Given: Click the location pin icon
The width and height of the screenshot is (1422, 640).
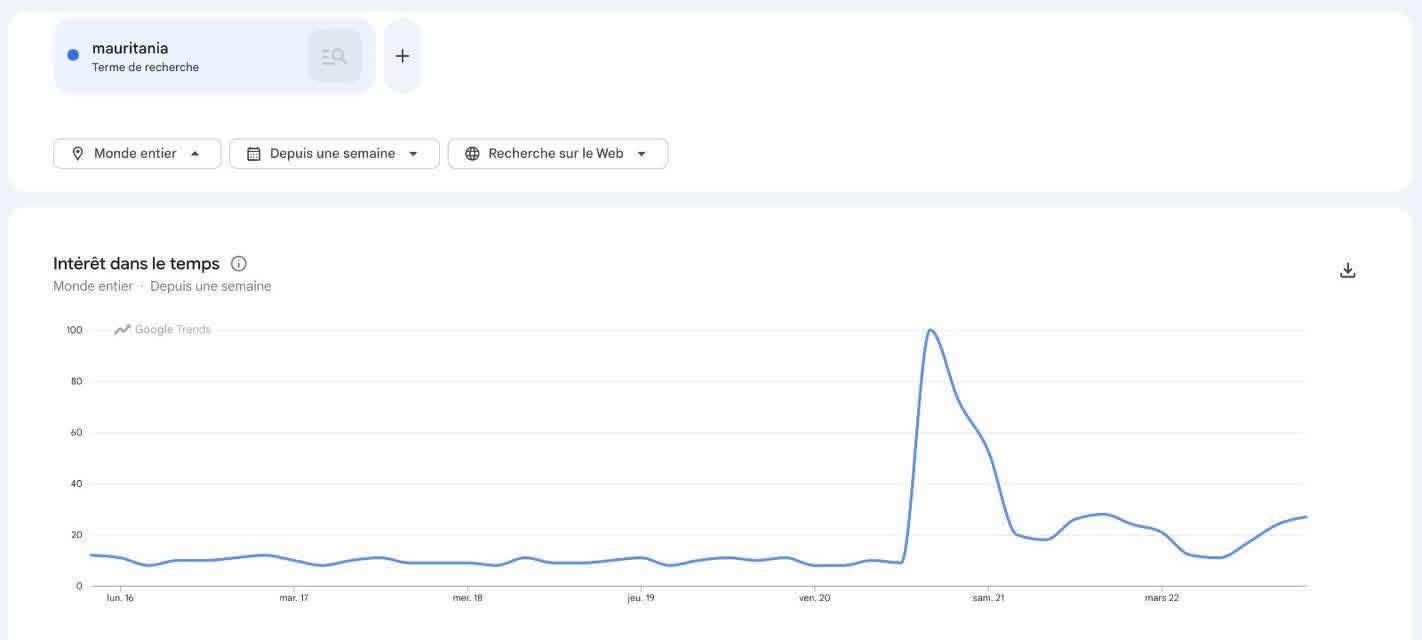Looking at the screenshot, I should pos(78,154).
